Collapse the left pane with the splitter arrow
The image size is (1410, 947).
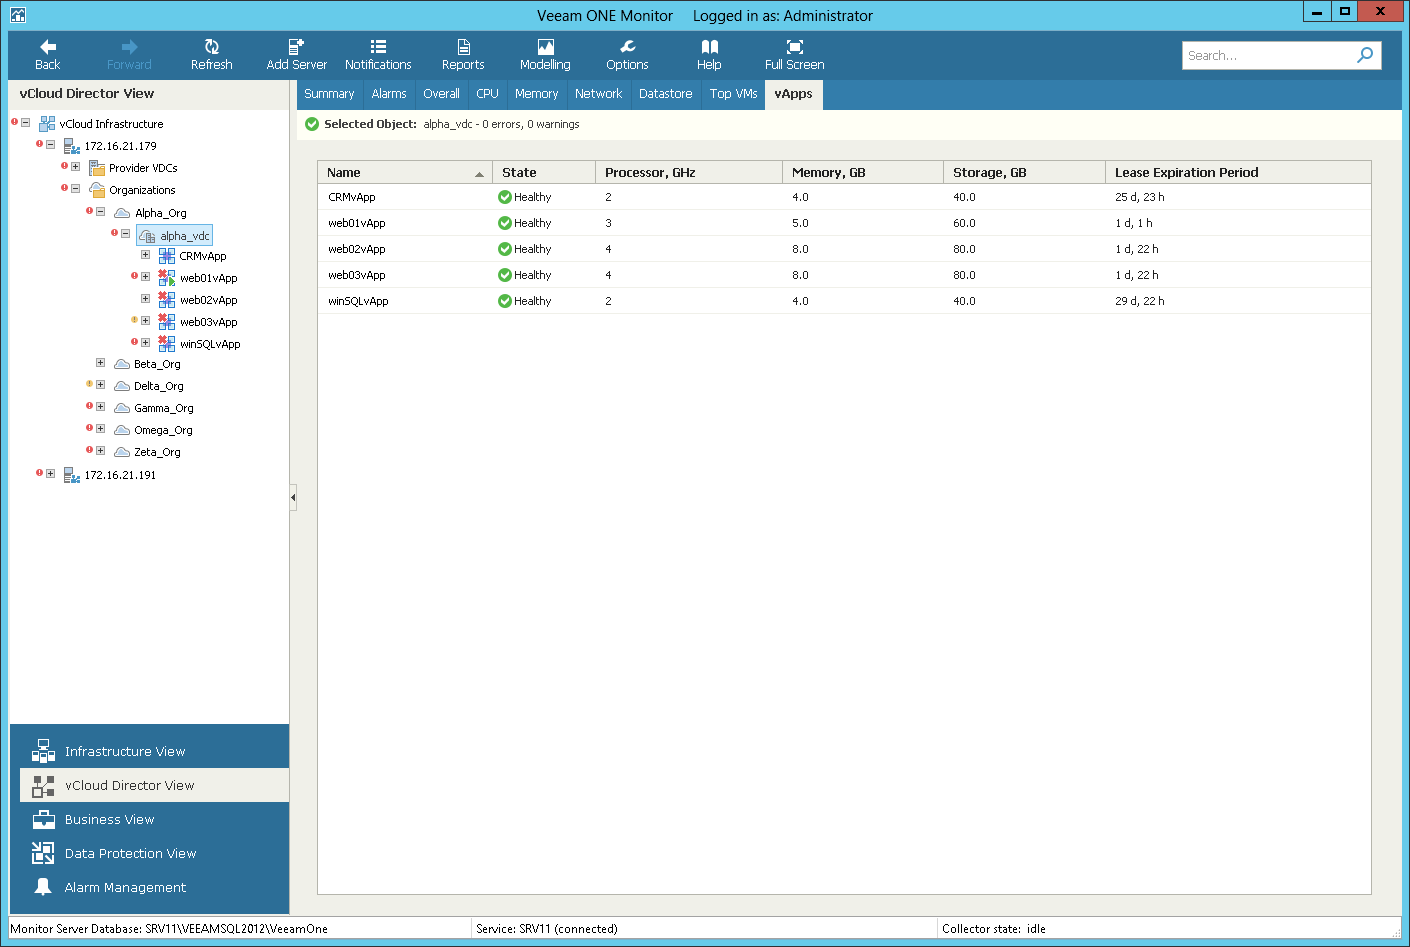coord(293,497)
